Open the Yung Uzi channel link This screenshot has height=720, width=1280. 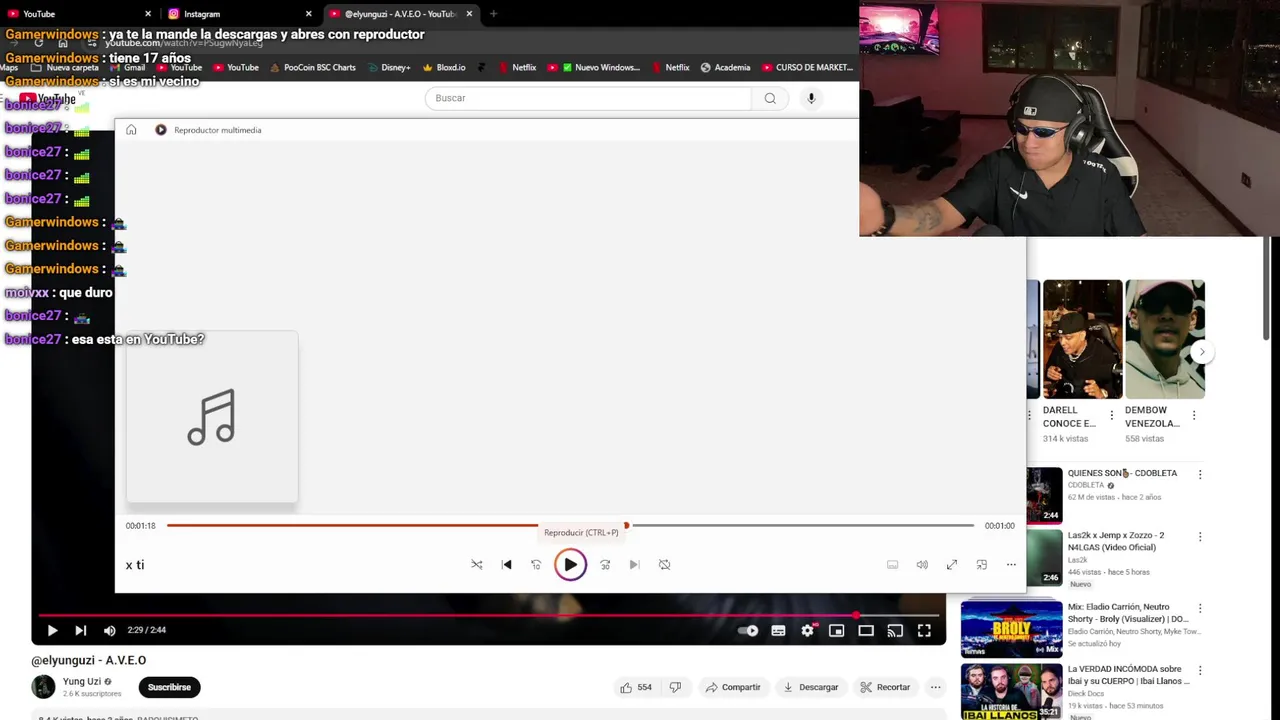pyautogui.click(x=82, y=682)
